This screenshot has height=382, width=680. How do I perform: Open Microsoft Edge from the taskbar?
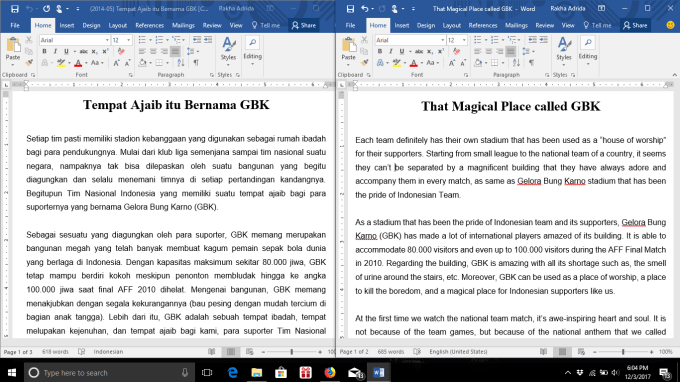[x=232, y=372]
